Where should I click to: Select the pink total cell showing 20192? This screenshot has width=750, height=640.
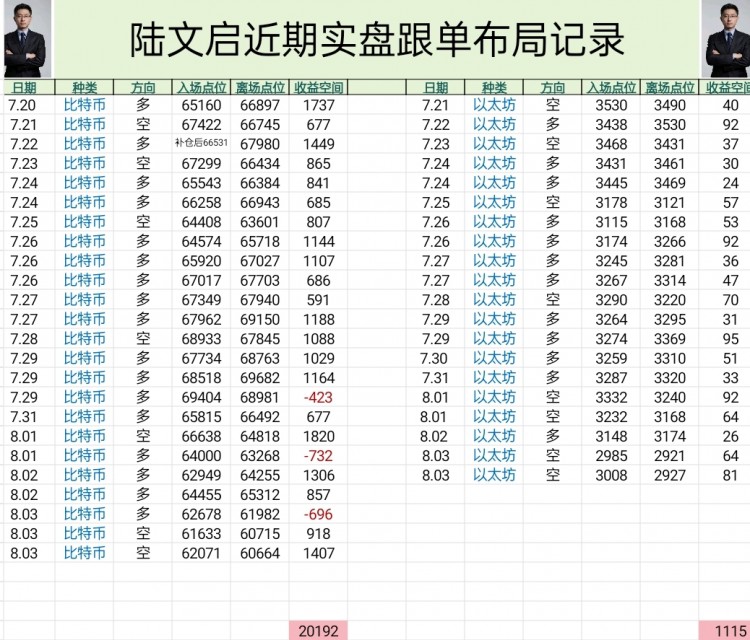(x=319, y=630)
